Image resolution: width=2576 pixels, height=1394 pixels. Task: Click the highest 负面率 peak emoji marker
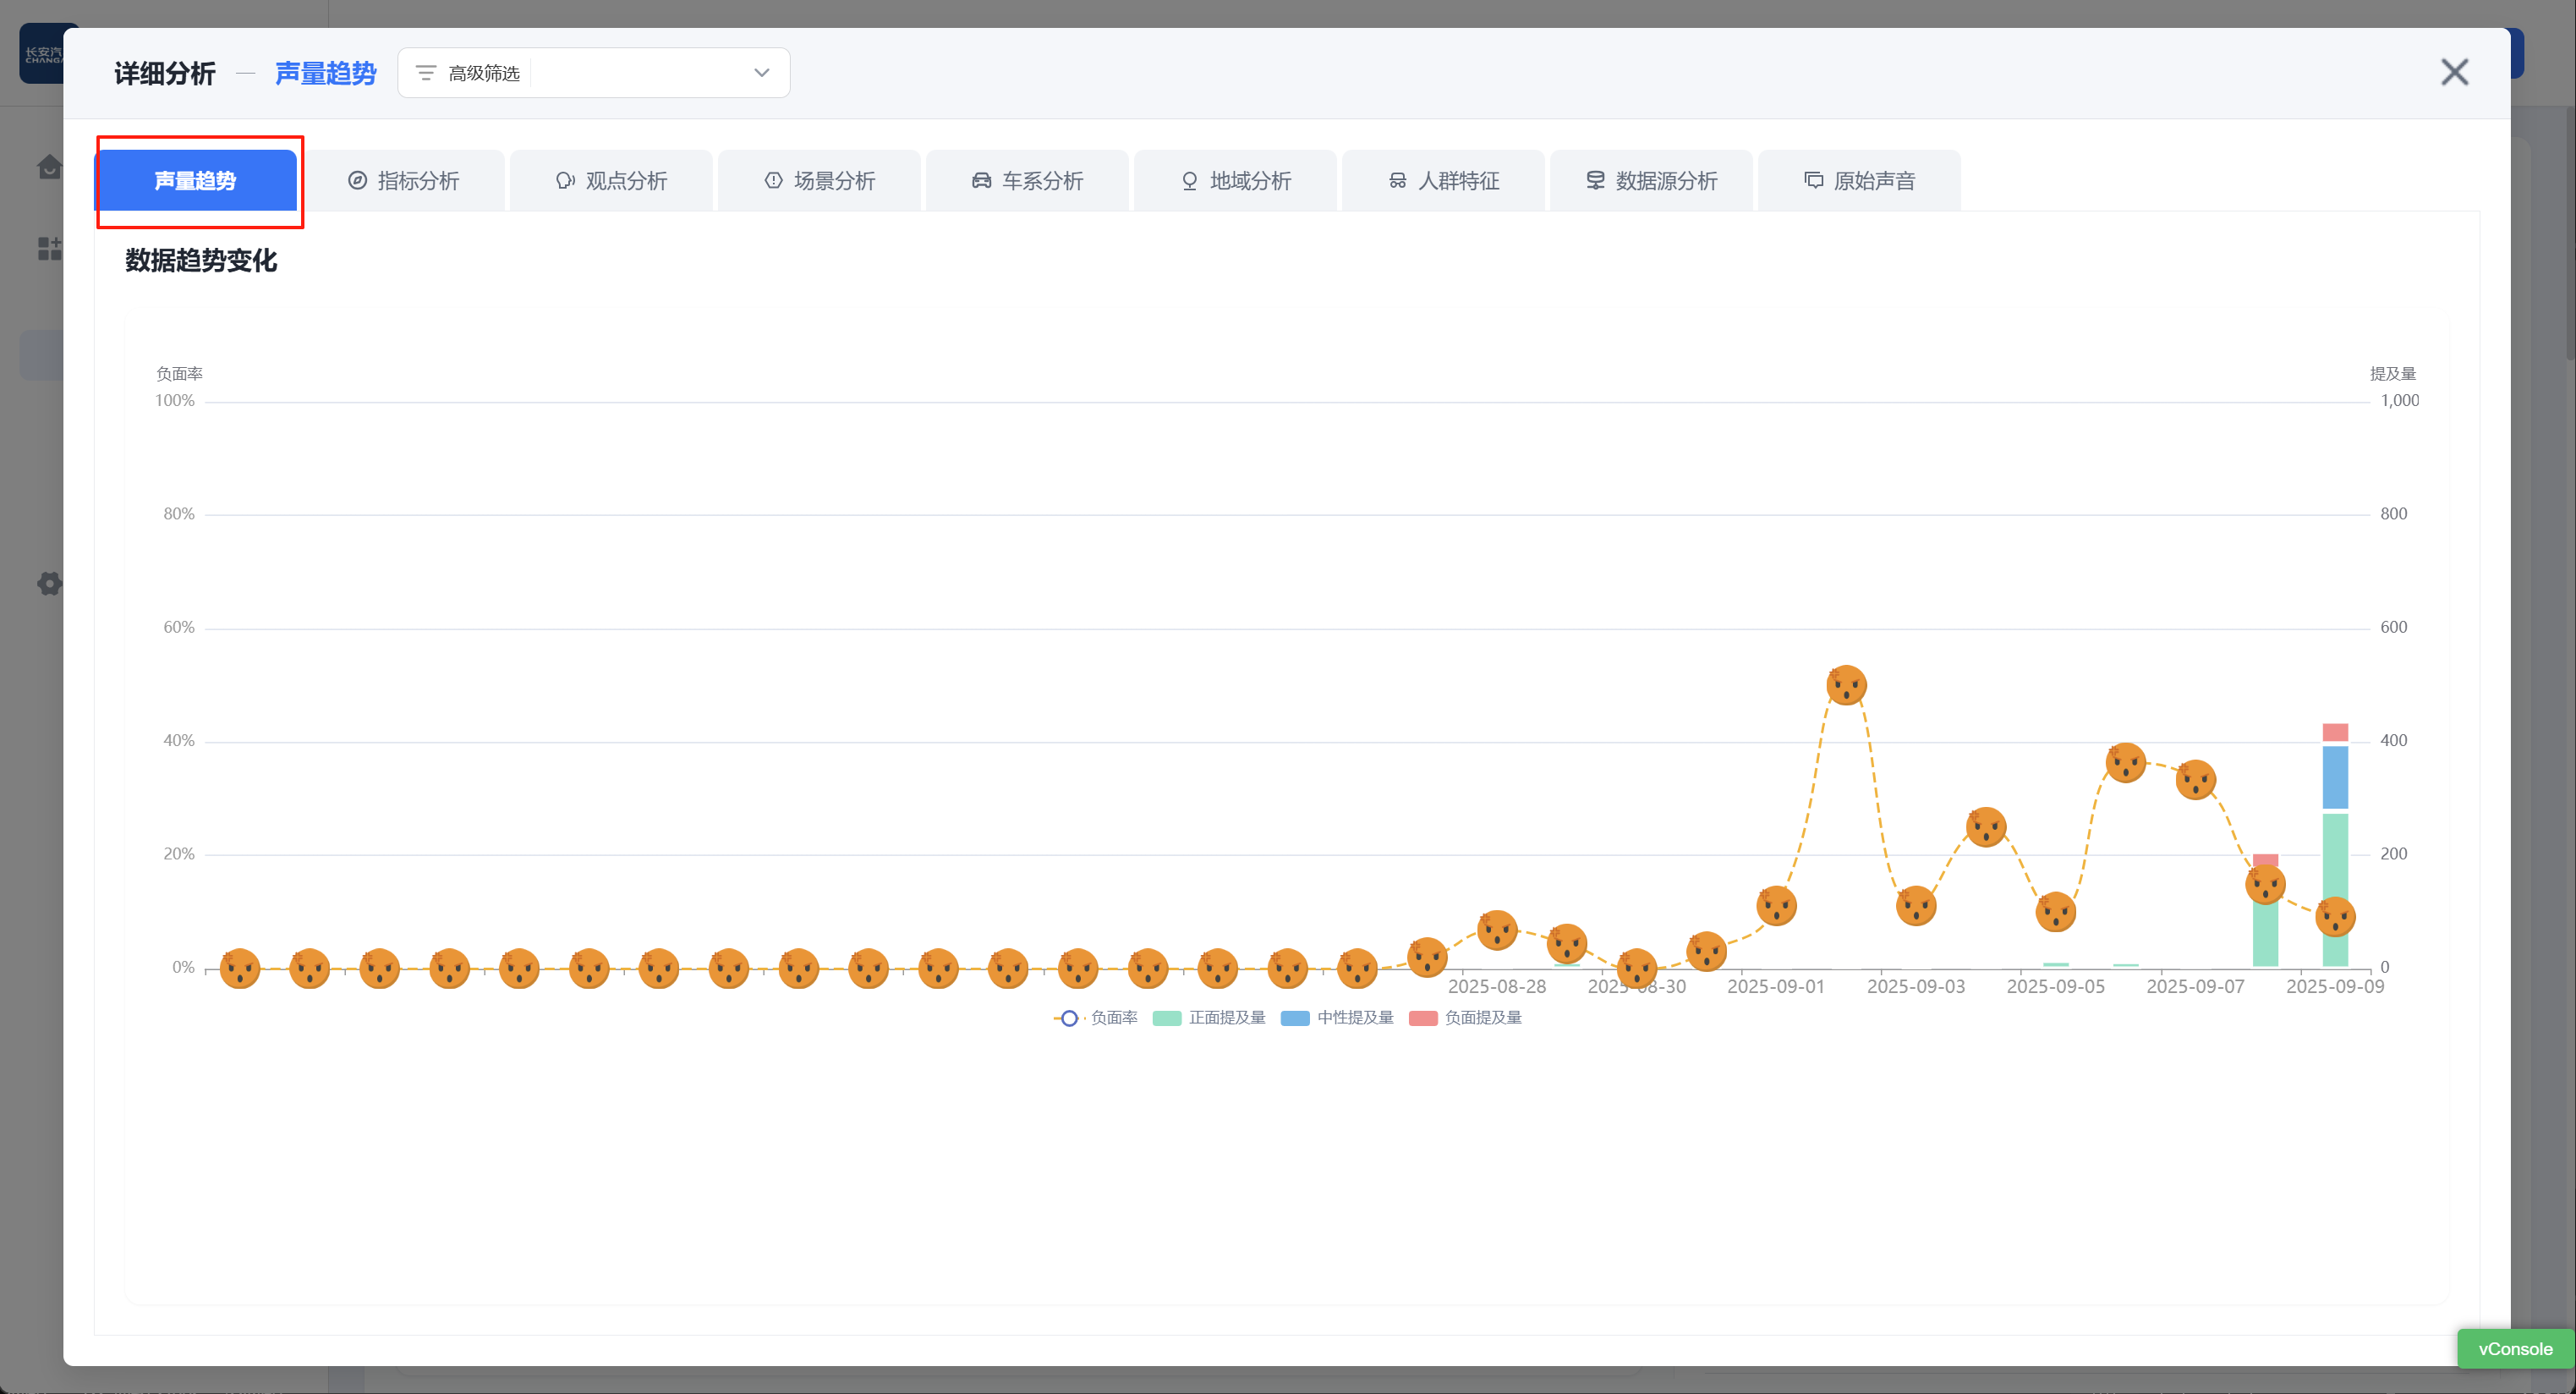coord(1846,686)
